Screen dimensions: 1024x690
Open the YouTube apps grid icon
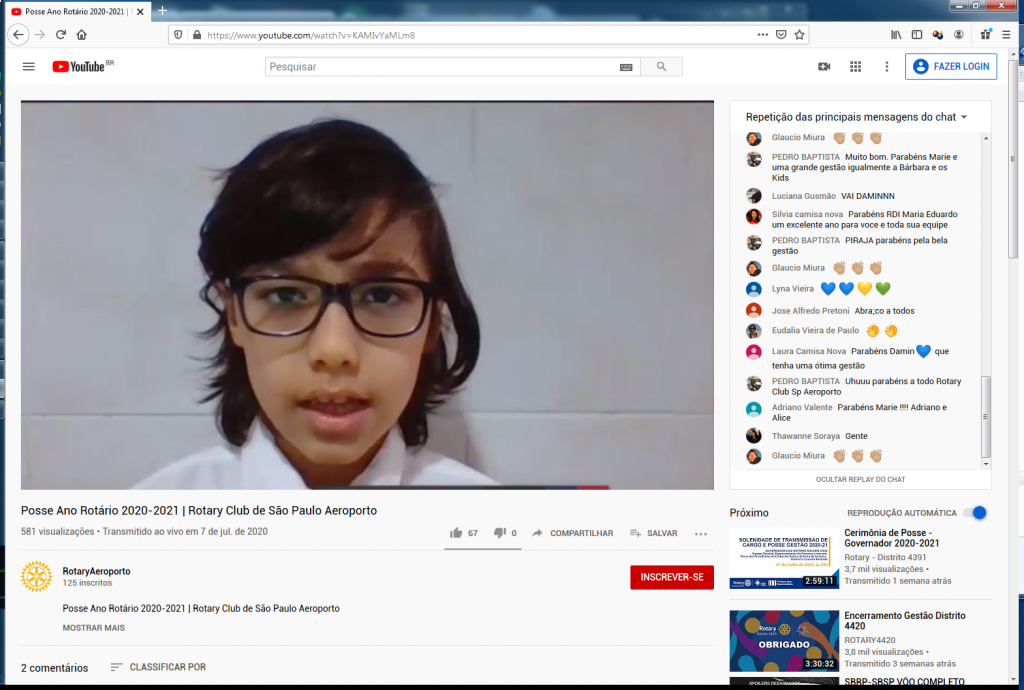(x=855, y=67)
